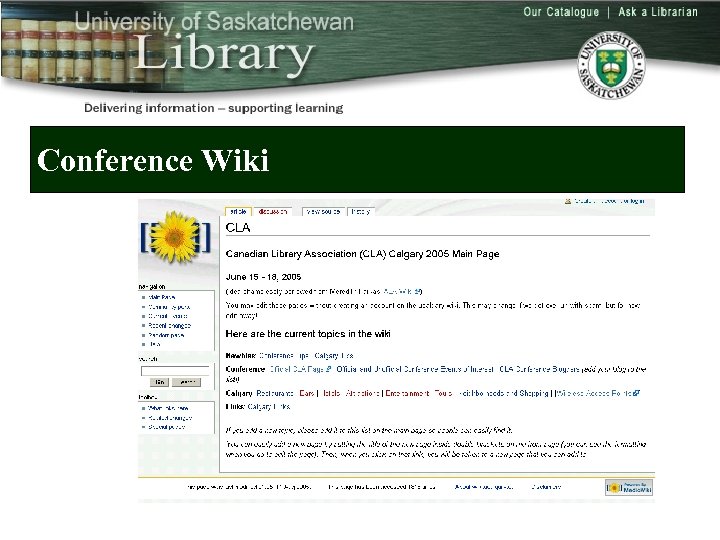
Task: Open Current events in navigation
Action: [x=168, y=316]
